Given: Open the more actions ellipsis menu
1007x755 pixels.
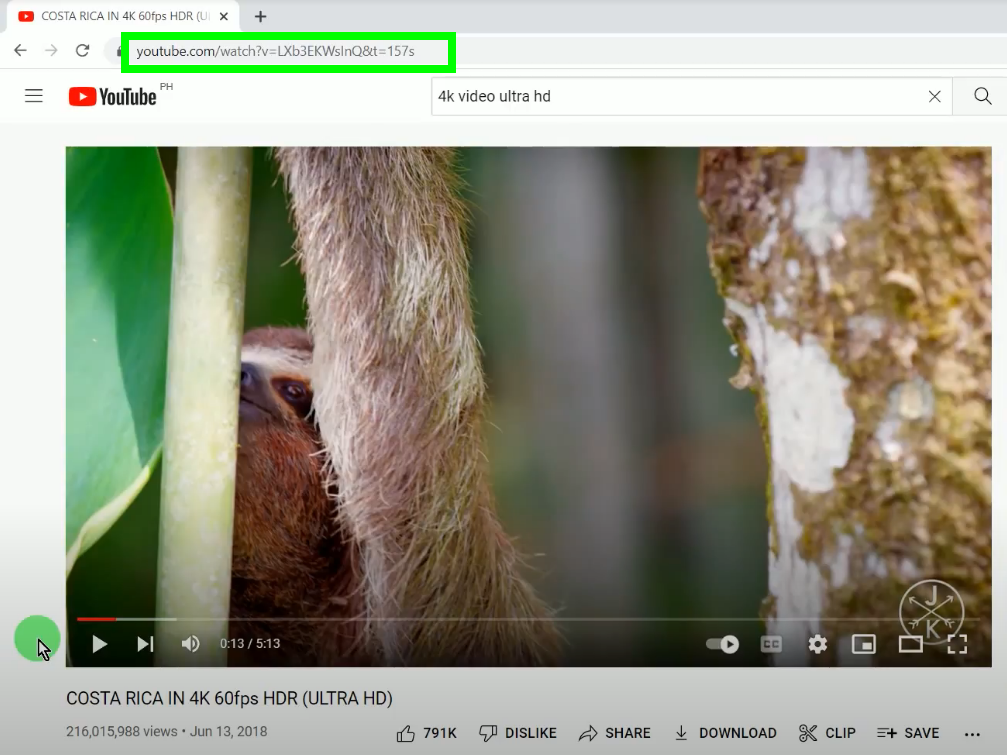Looking at the screenshot, I should [x=972, y=733].
